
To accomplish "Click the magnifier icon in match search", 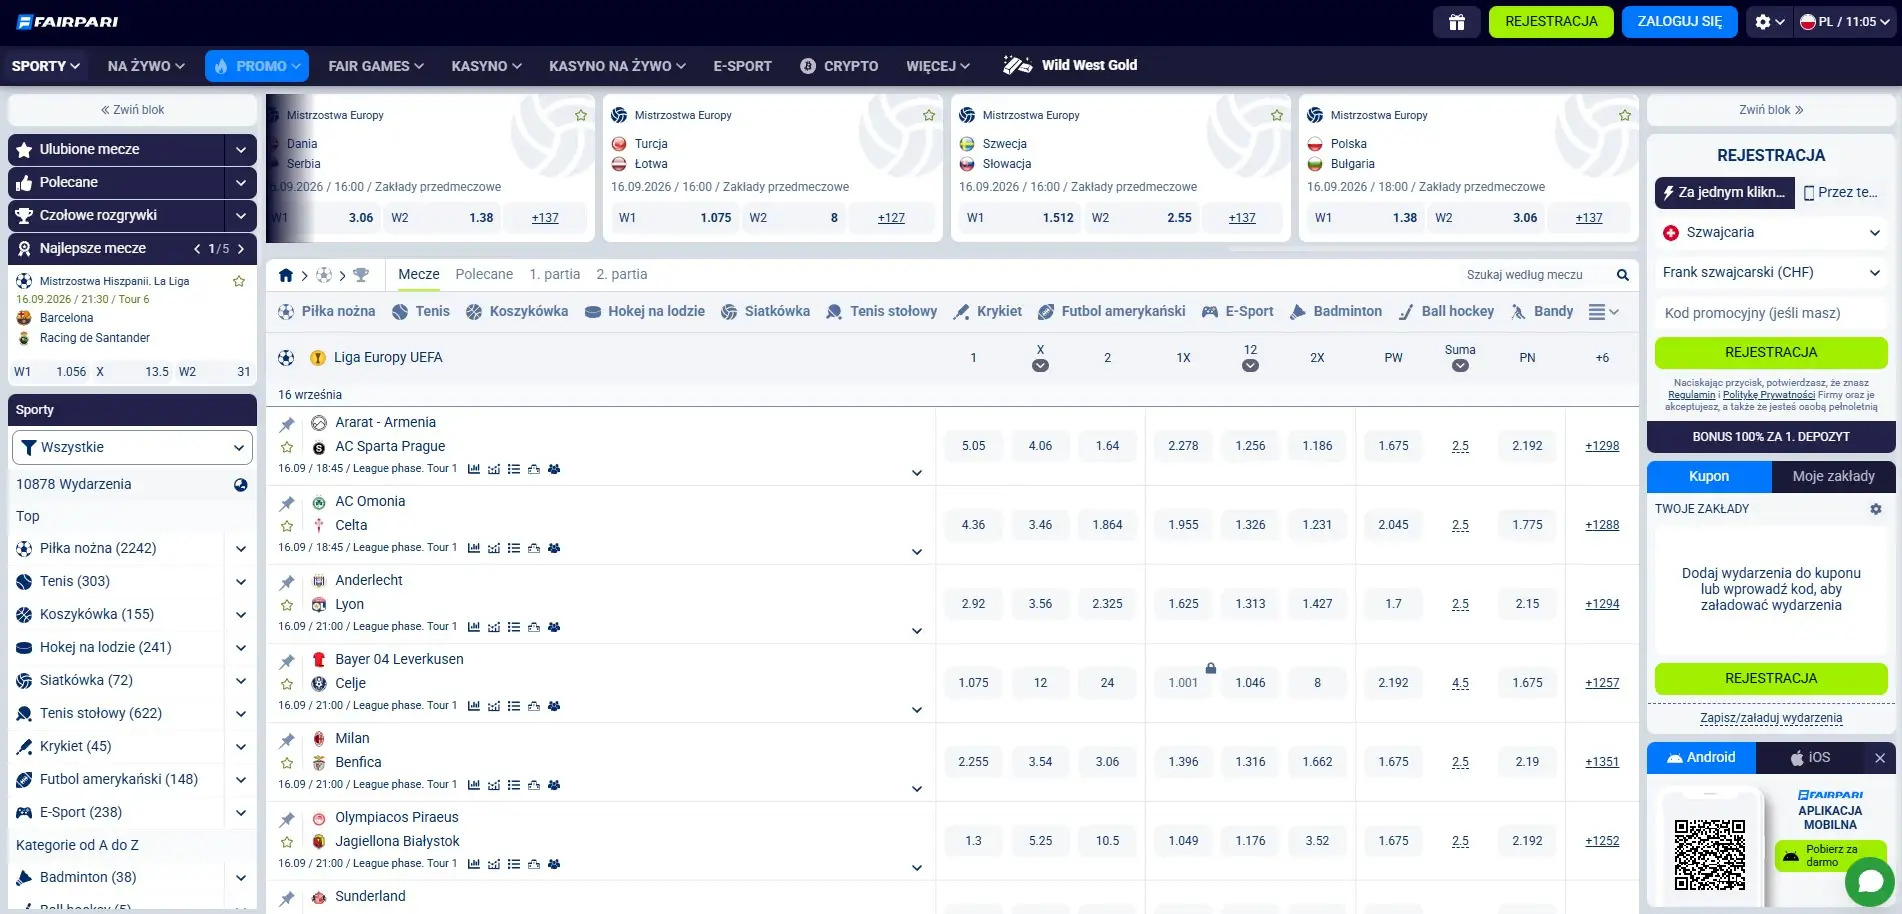I will click(1622, 275).
